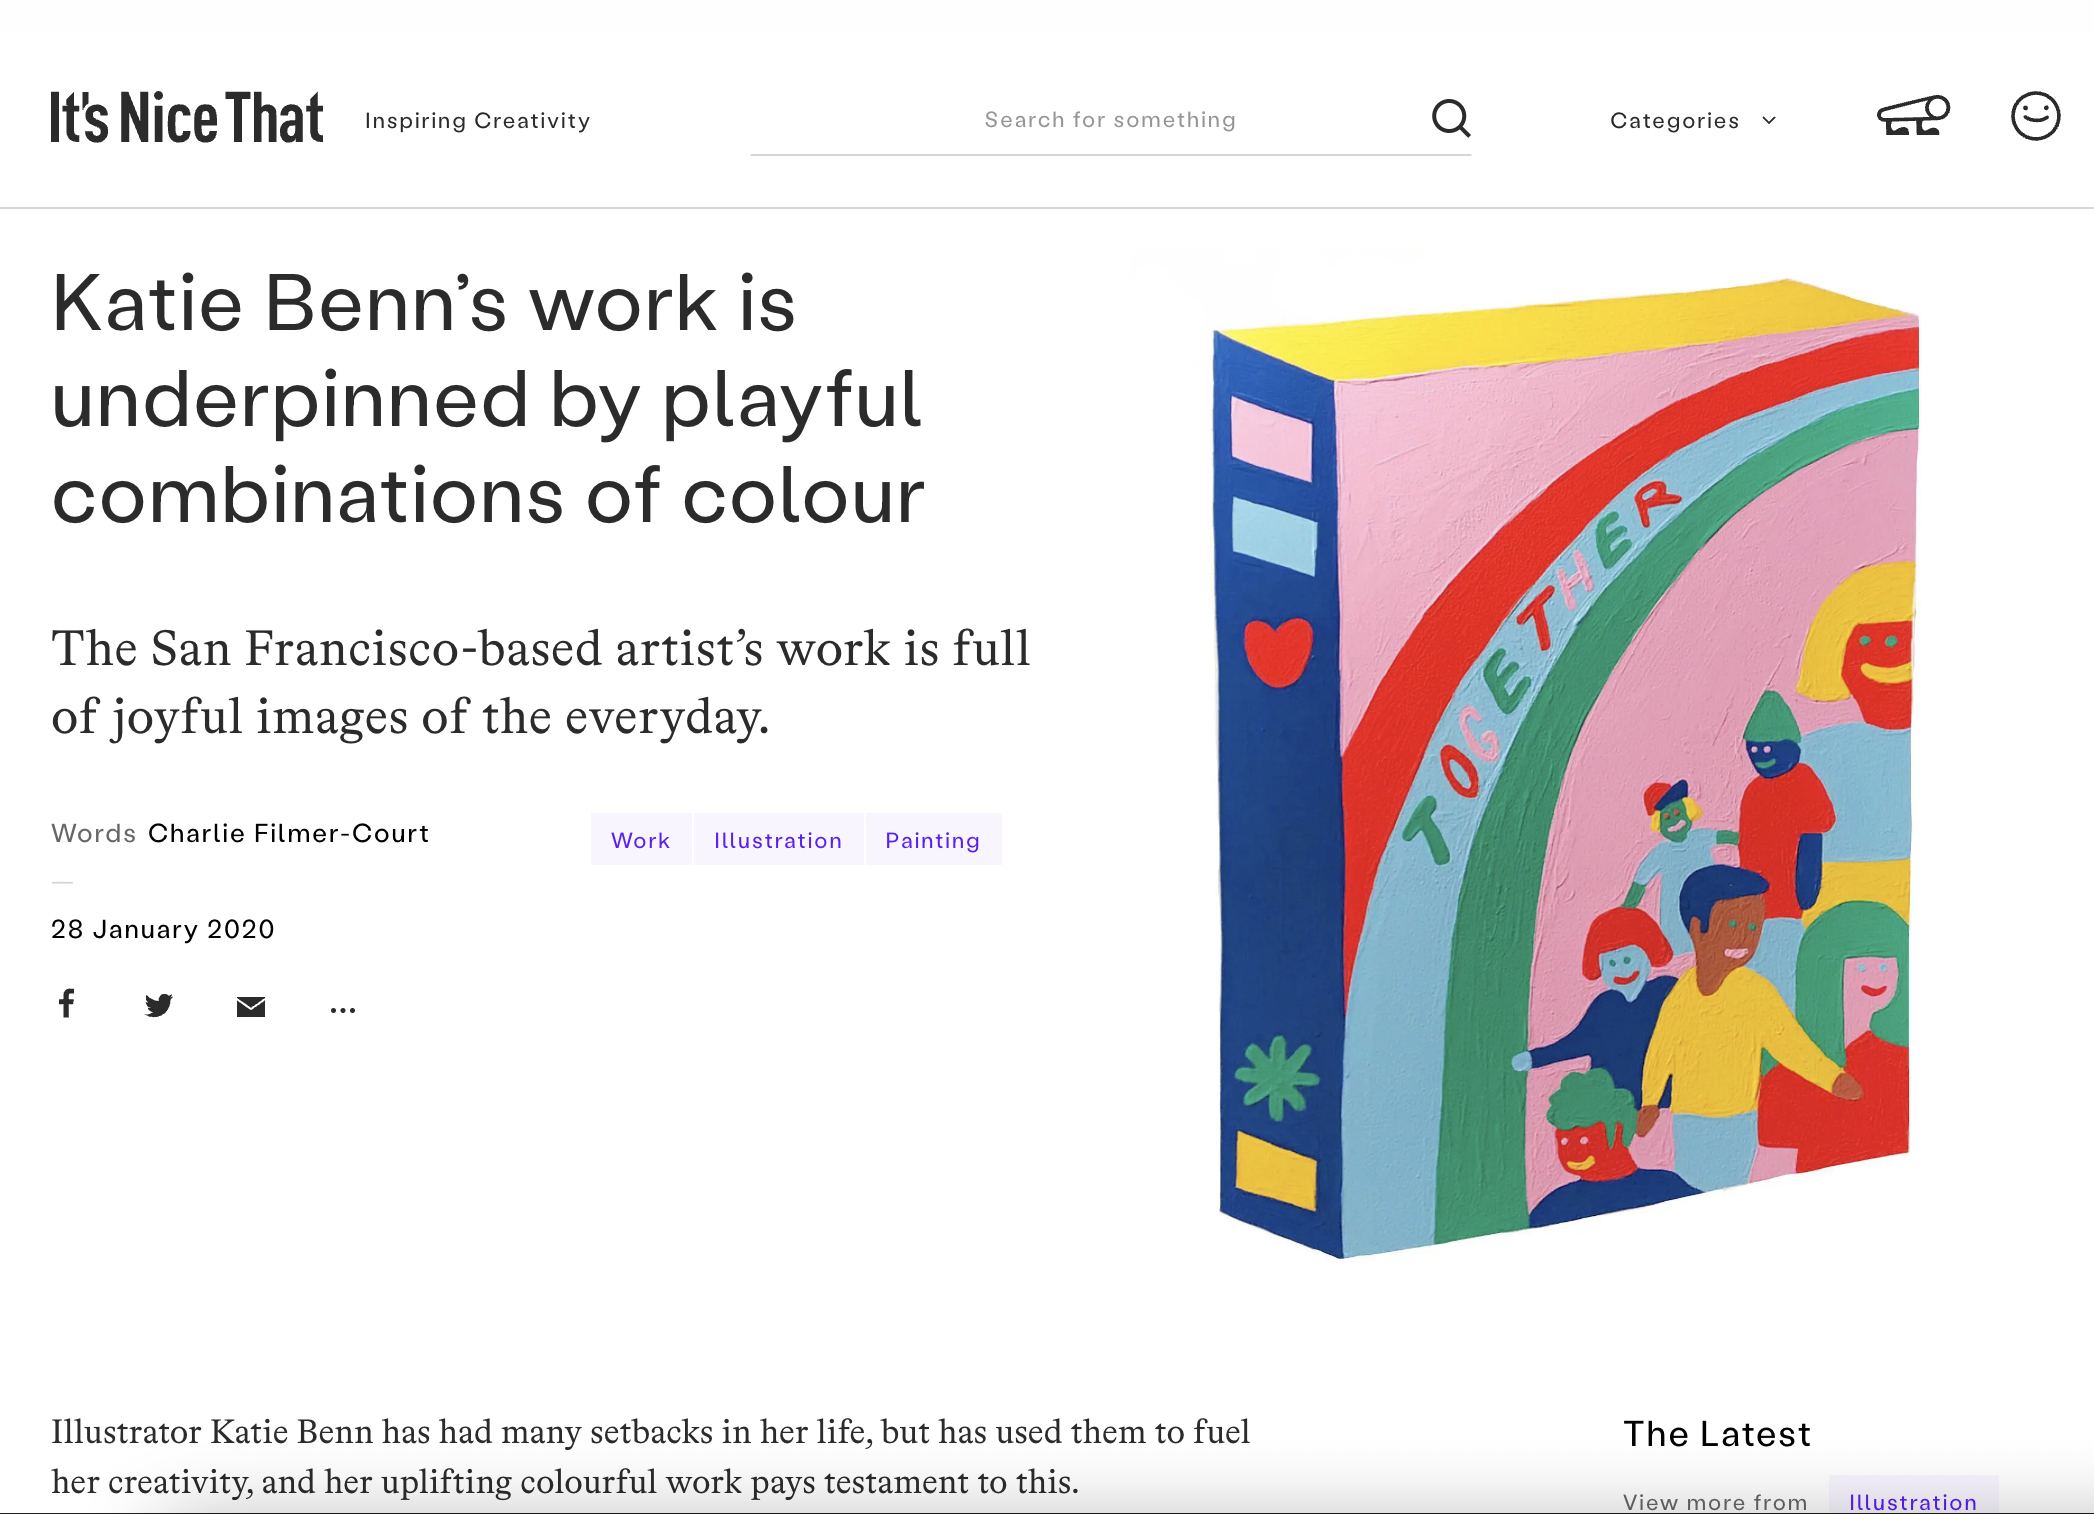Image resolution: width=2094 pixels, height=1514 pixels.
Task: Open the Painting tag
Action: [932, 840]
